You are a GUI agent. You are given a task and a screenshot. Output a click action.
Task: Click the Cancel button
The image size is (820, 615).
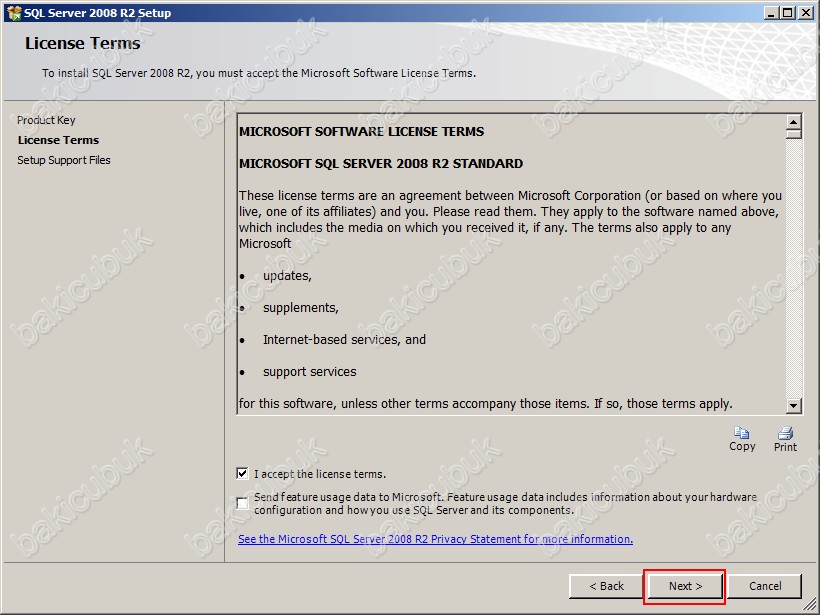(765, 586)
